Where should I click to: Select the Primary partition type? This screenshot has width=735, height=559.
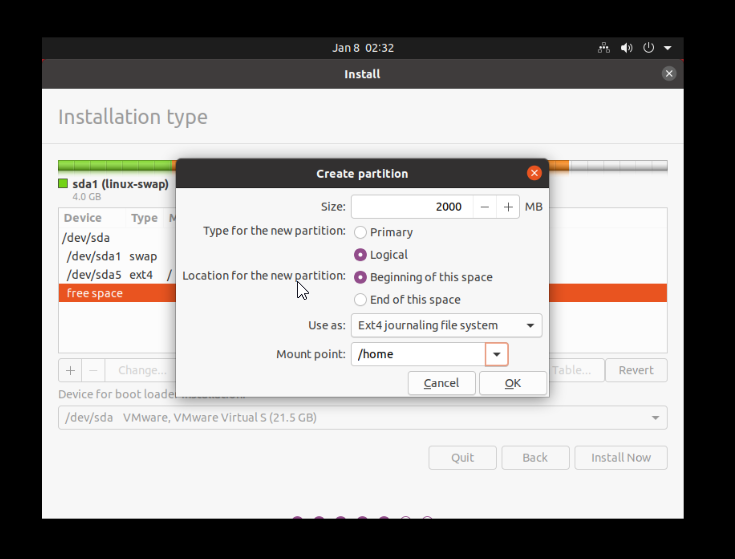(x=384, y=232)
